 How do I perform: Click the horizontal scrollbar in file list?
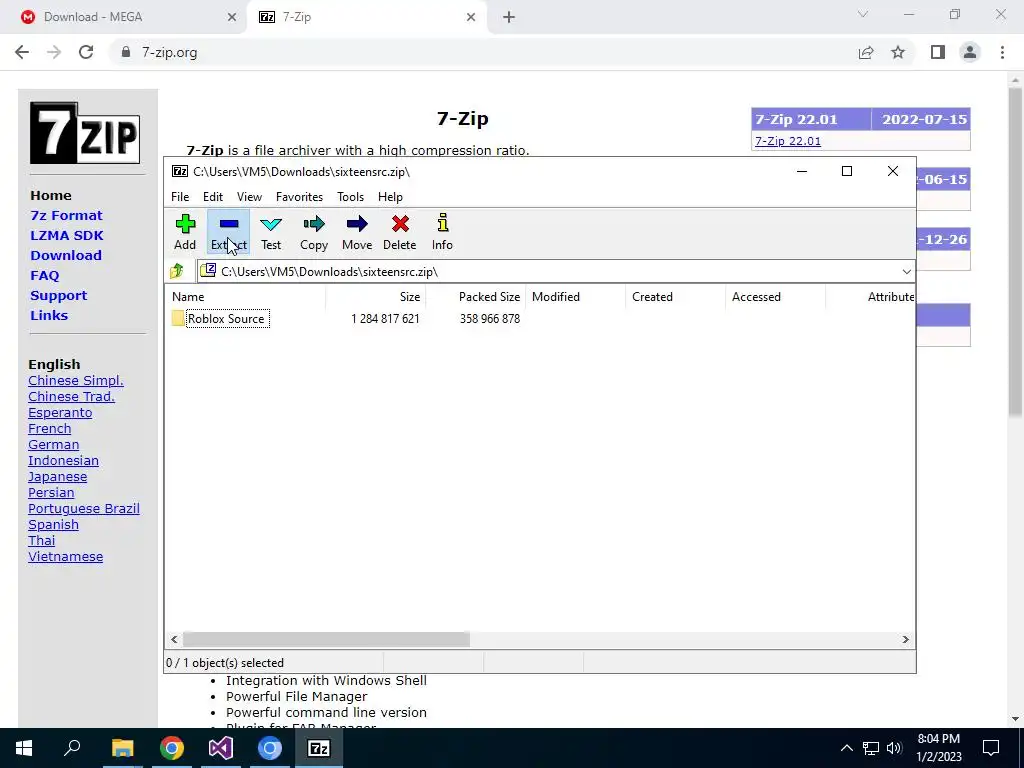click(326, 639)
